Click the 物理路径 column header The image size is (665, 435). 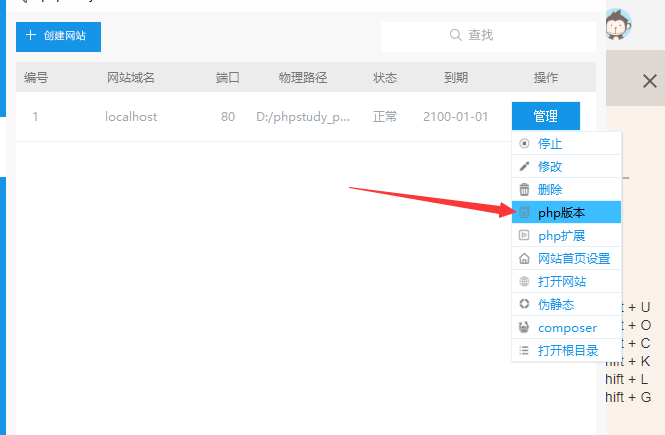pos(303,78)
